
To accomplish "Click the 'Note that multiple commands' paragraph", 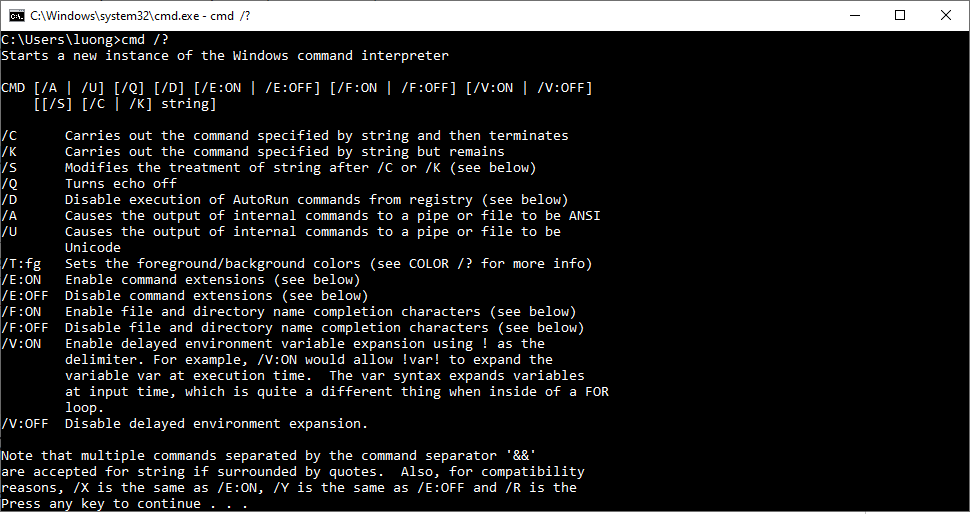I will [293, 472].
